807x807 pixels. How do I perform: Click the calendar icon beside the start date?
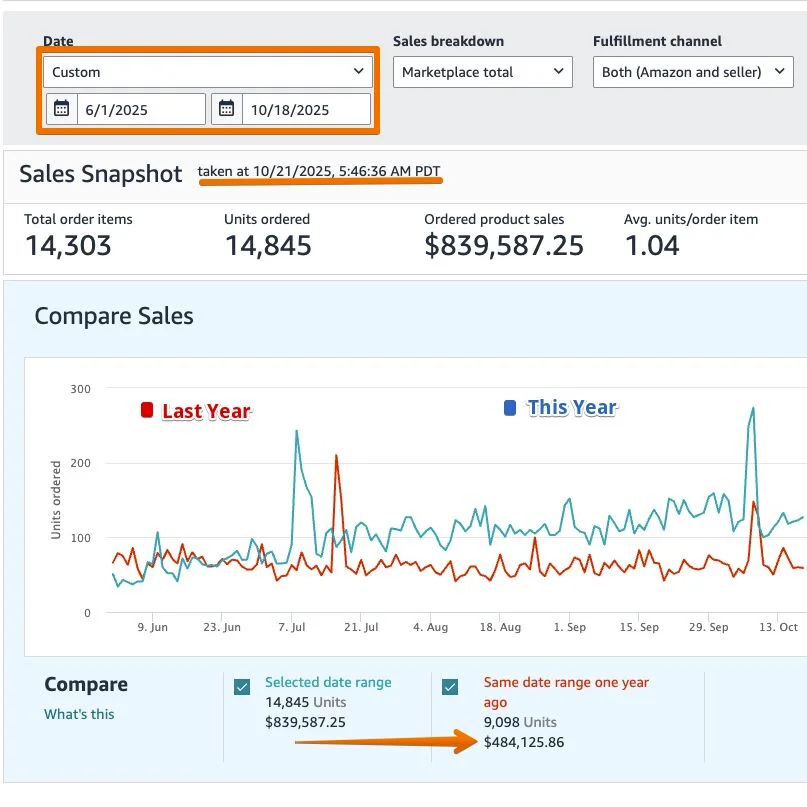click(62, 108)
